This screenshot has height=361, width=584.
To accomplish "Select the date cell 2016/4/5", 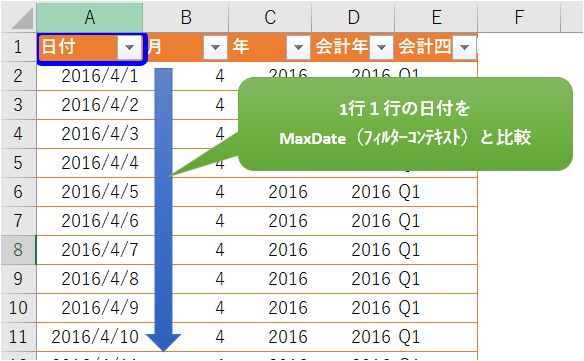I will click(x=90, y=192).
